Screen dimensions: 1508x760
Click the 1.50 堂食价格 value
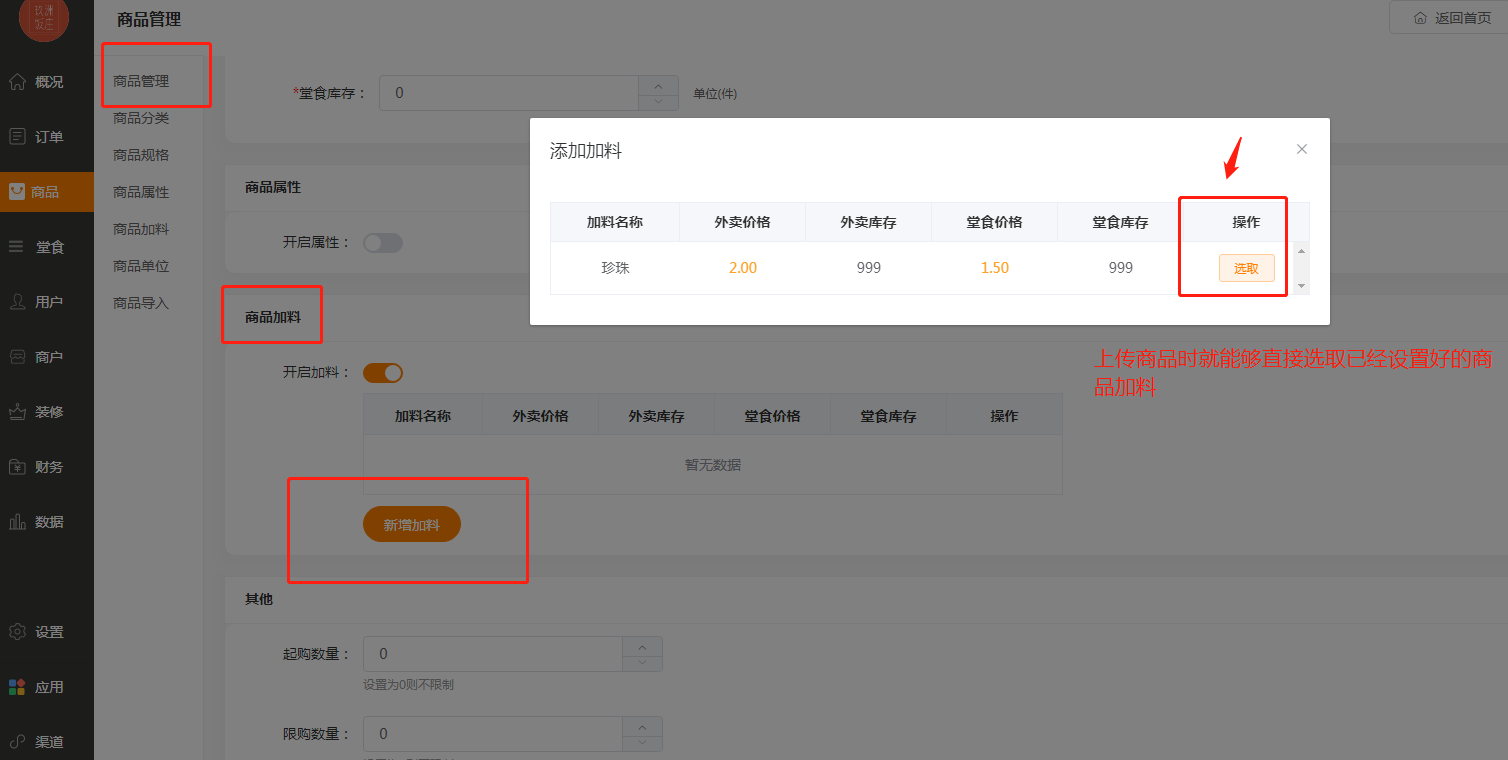point(994,268)
